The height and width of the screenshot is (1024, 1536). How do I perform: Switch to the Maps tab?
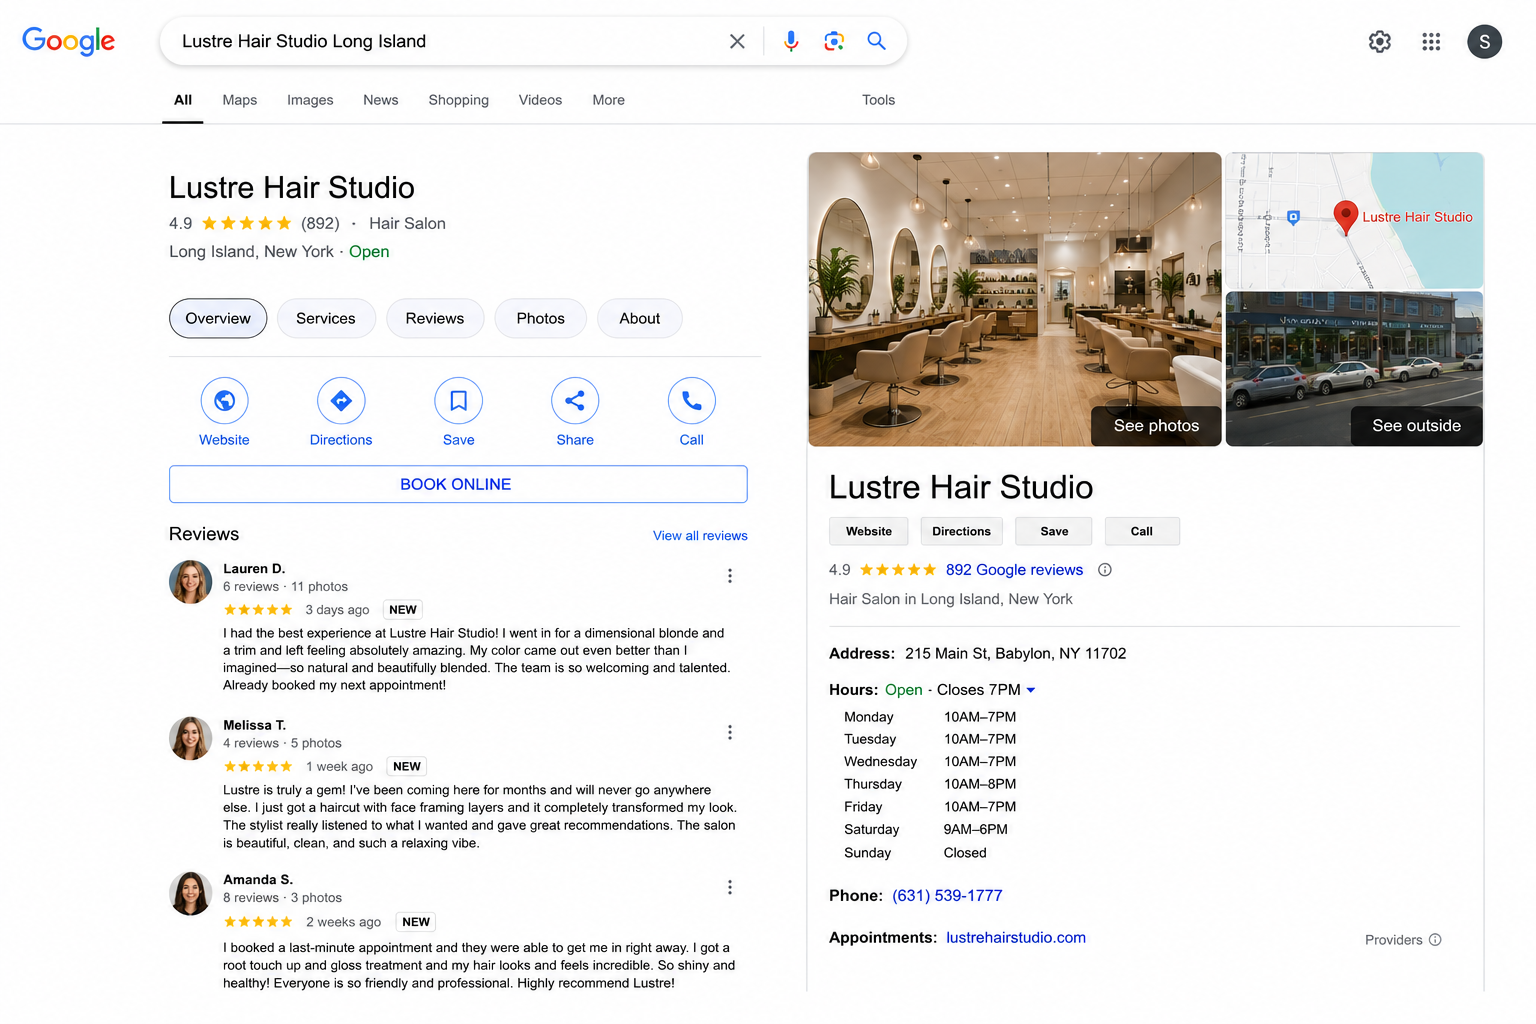240,100
